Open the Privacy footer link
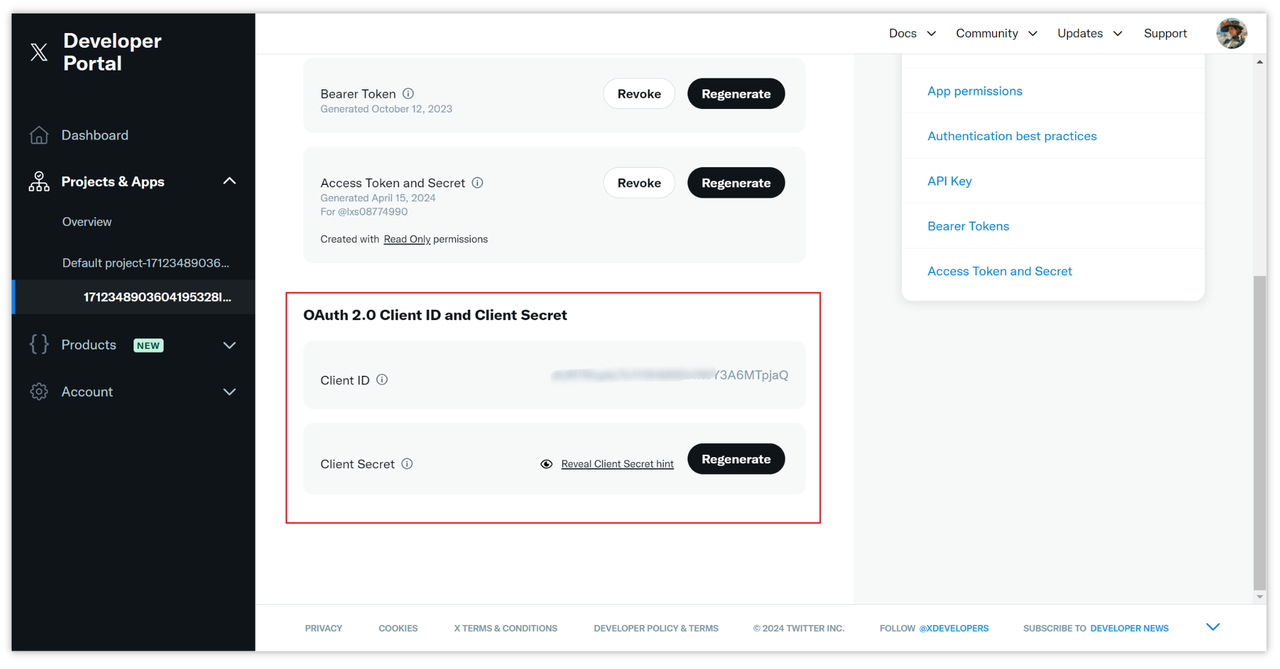This screenshot has width=1280, height=669. click(324, 628)
